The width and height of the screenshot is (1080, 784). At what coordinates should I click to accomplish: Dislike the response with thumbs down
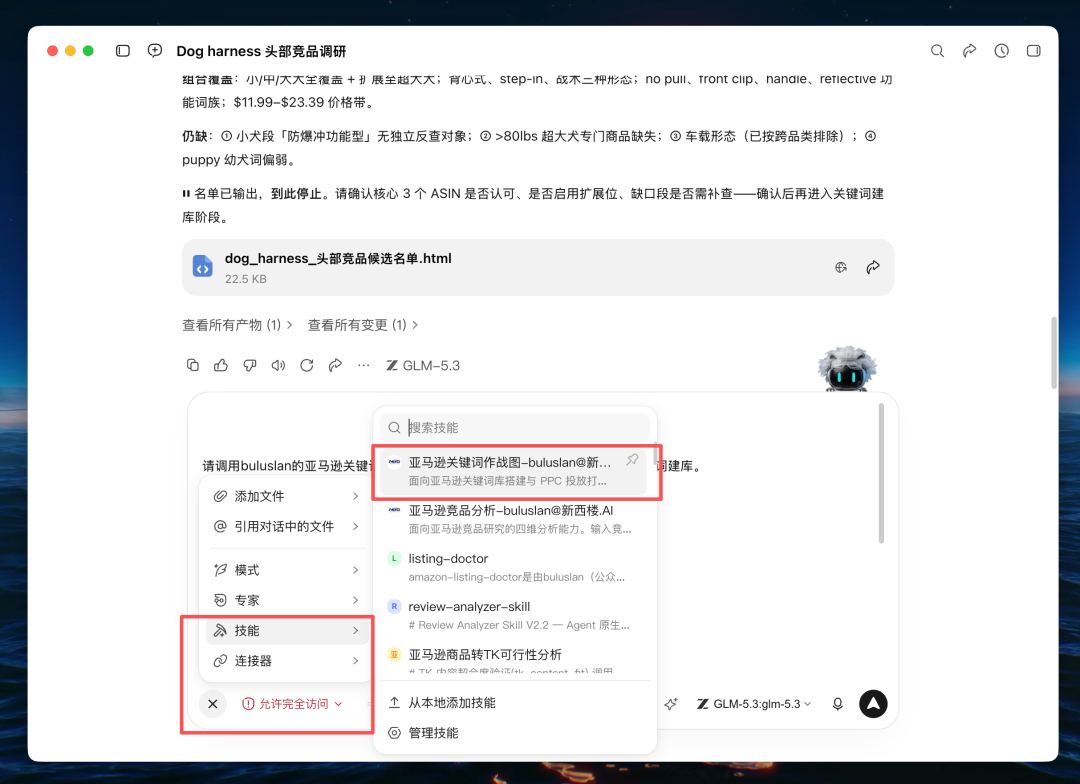point(249,365)
